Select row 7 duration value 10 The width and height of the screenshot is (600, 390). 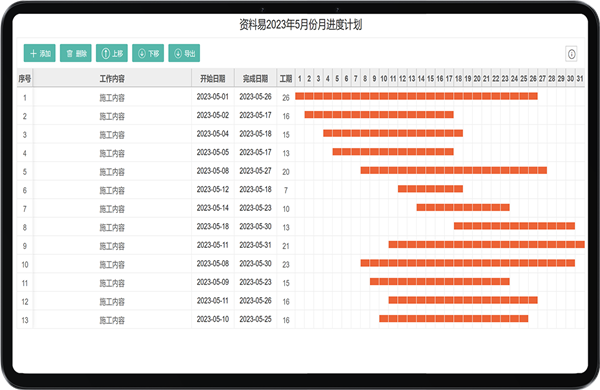tap(286, 209)
